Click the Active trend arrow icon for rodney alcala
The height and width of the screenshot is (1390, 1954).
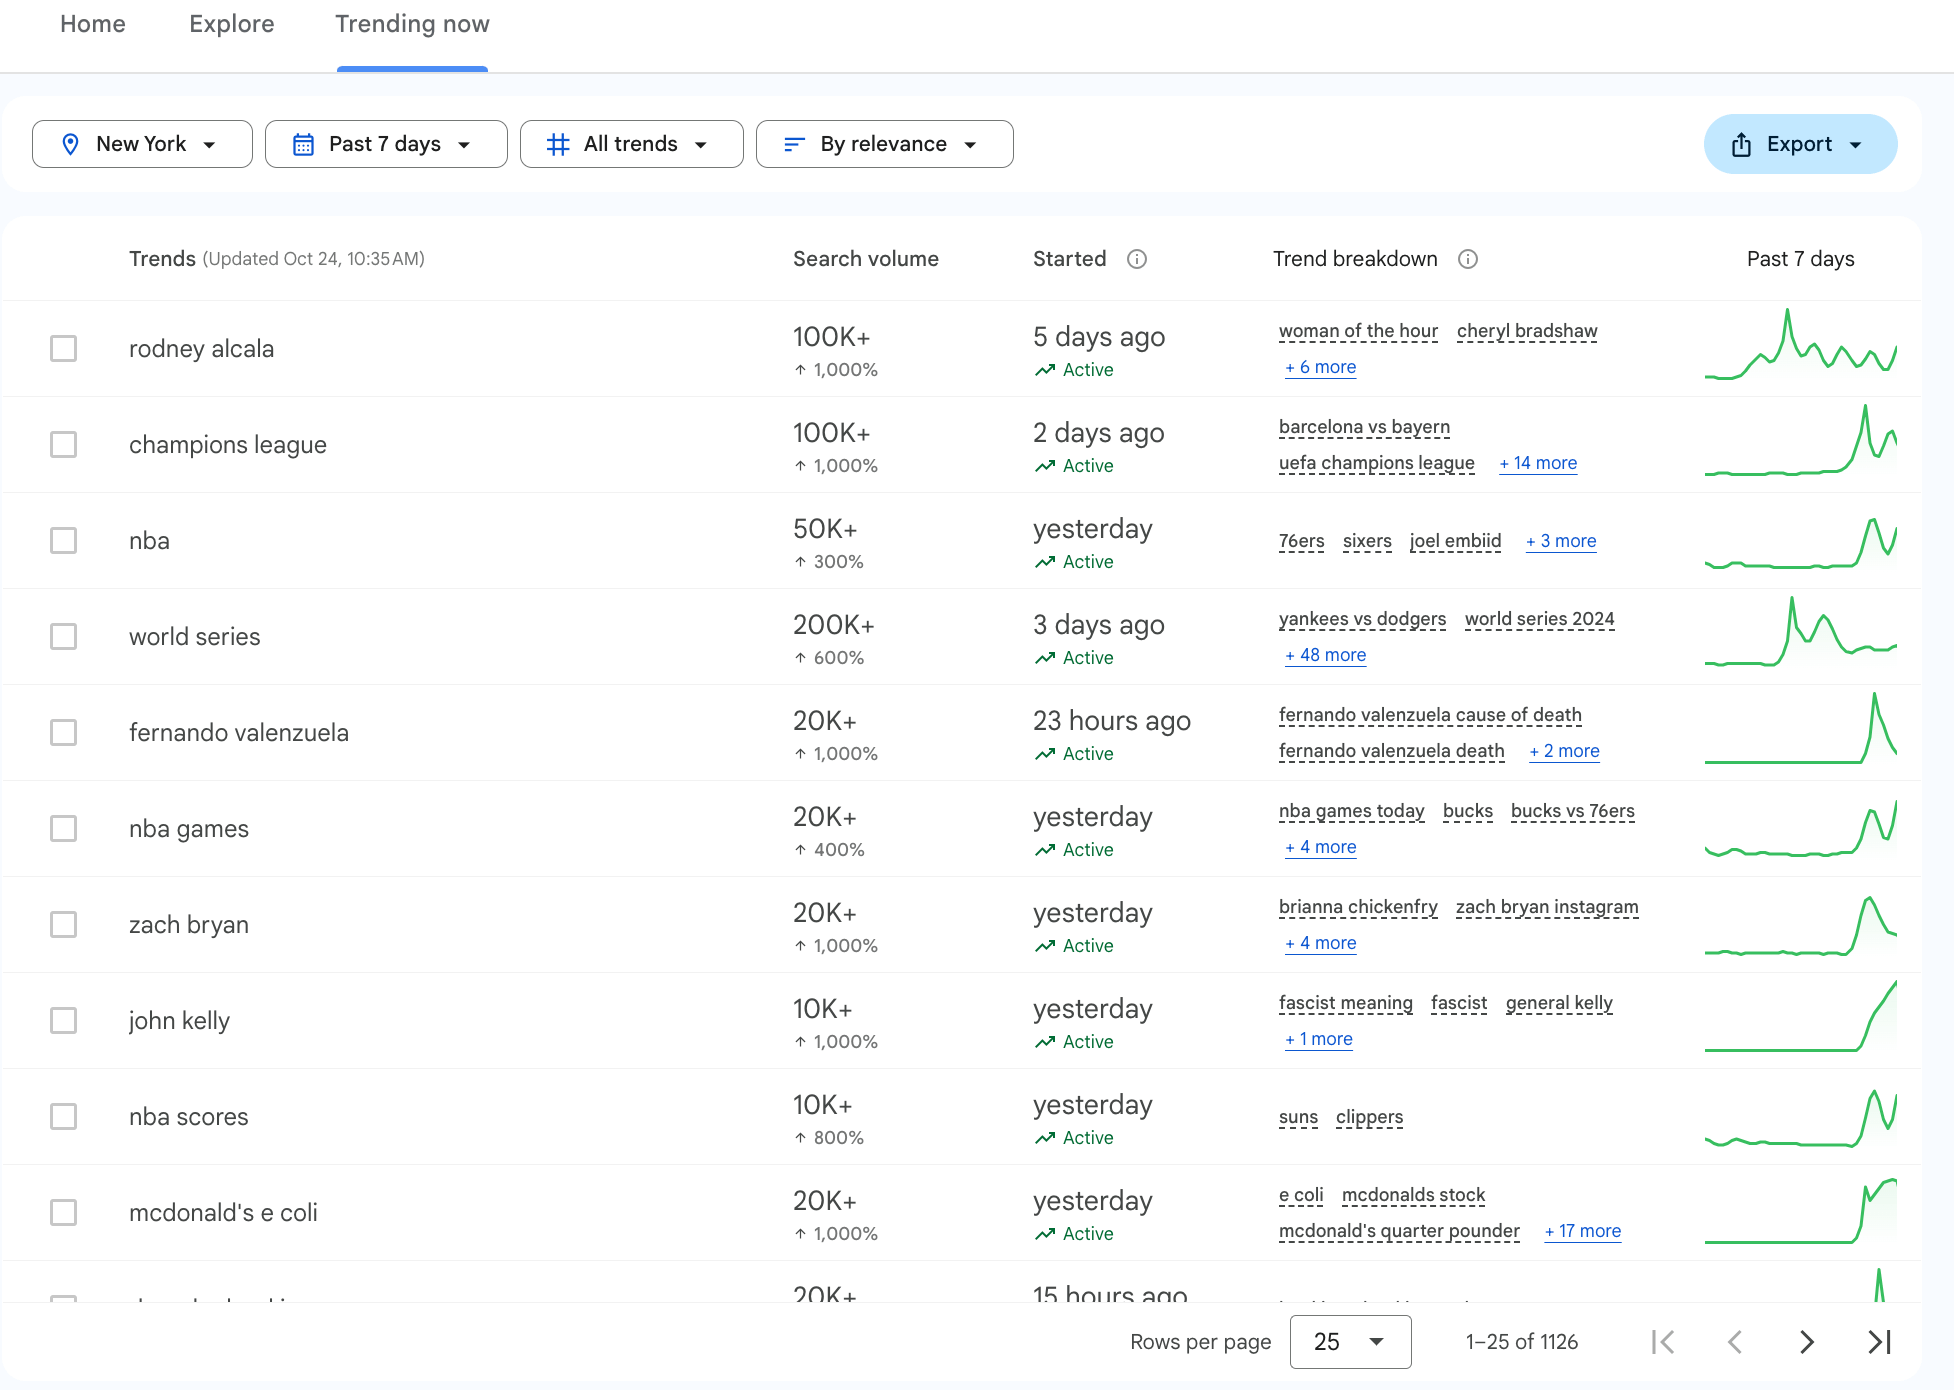click(1045, 370)
